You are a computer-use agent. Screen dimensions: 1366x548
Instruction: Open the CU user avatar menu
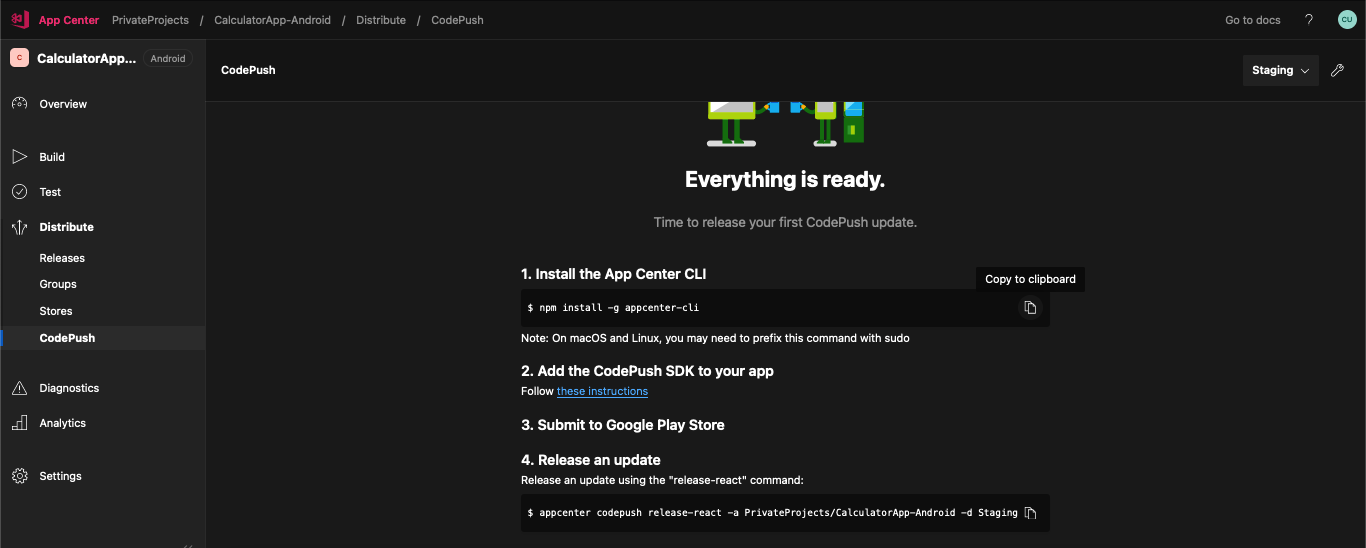(1347, 20)
